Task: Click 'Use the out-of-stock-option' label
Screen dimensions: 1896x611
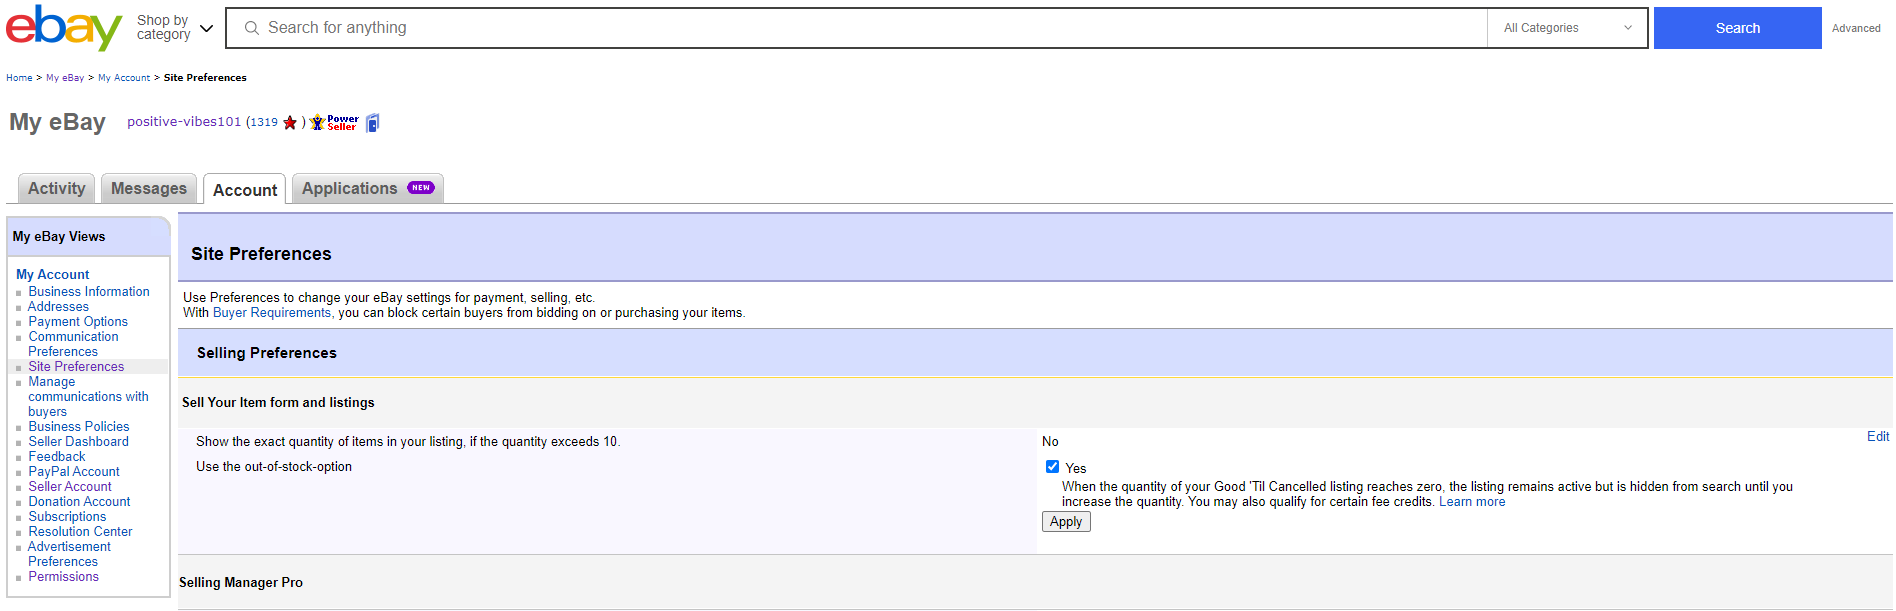Action: (x=274, y=467)
